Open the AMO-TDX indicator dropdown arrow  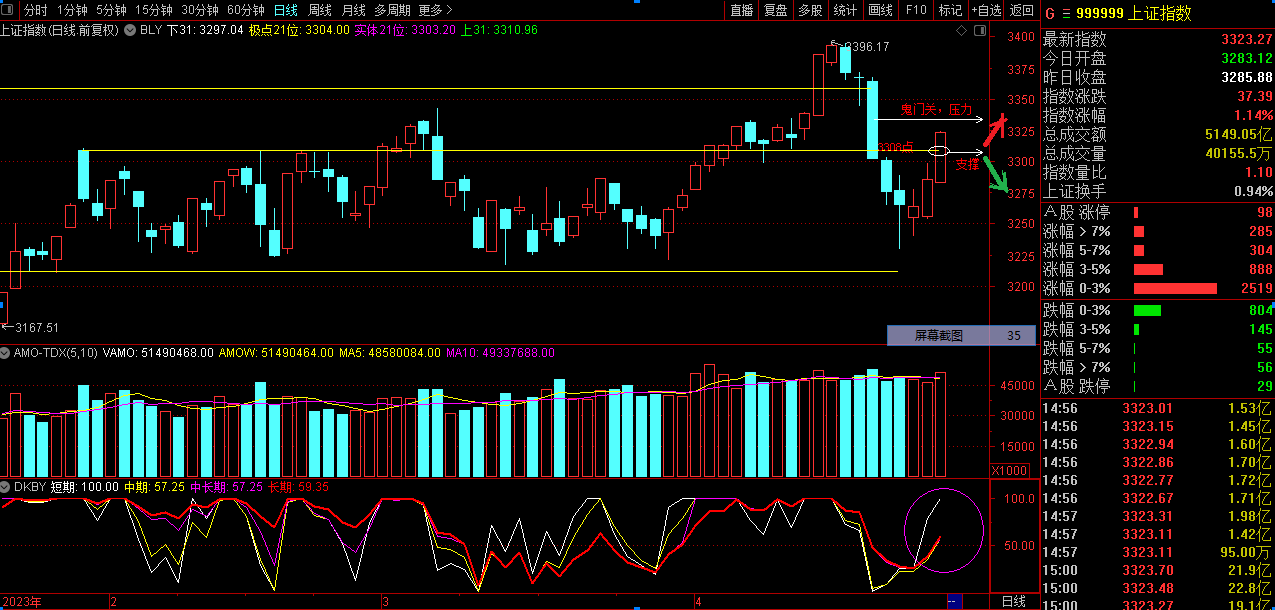pos(5,353)
